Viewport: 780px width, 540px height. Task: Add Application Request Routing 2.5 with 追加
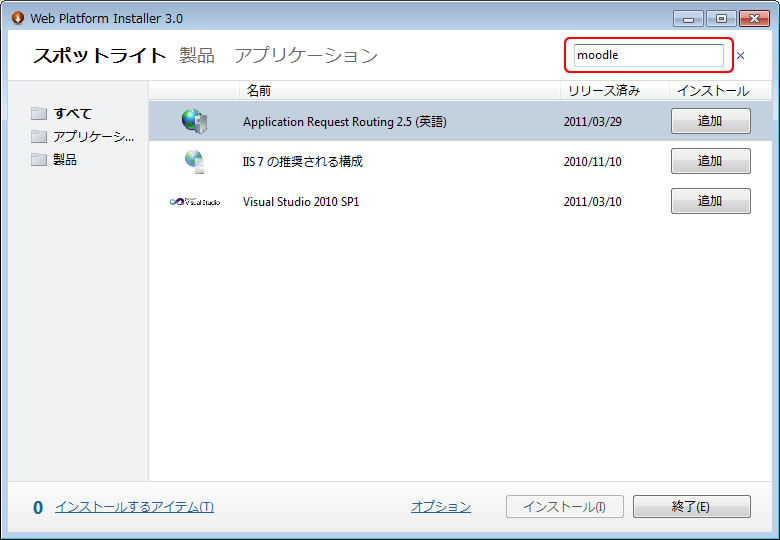(x=710, y=121)
